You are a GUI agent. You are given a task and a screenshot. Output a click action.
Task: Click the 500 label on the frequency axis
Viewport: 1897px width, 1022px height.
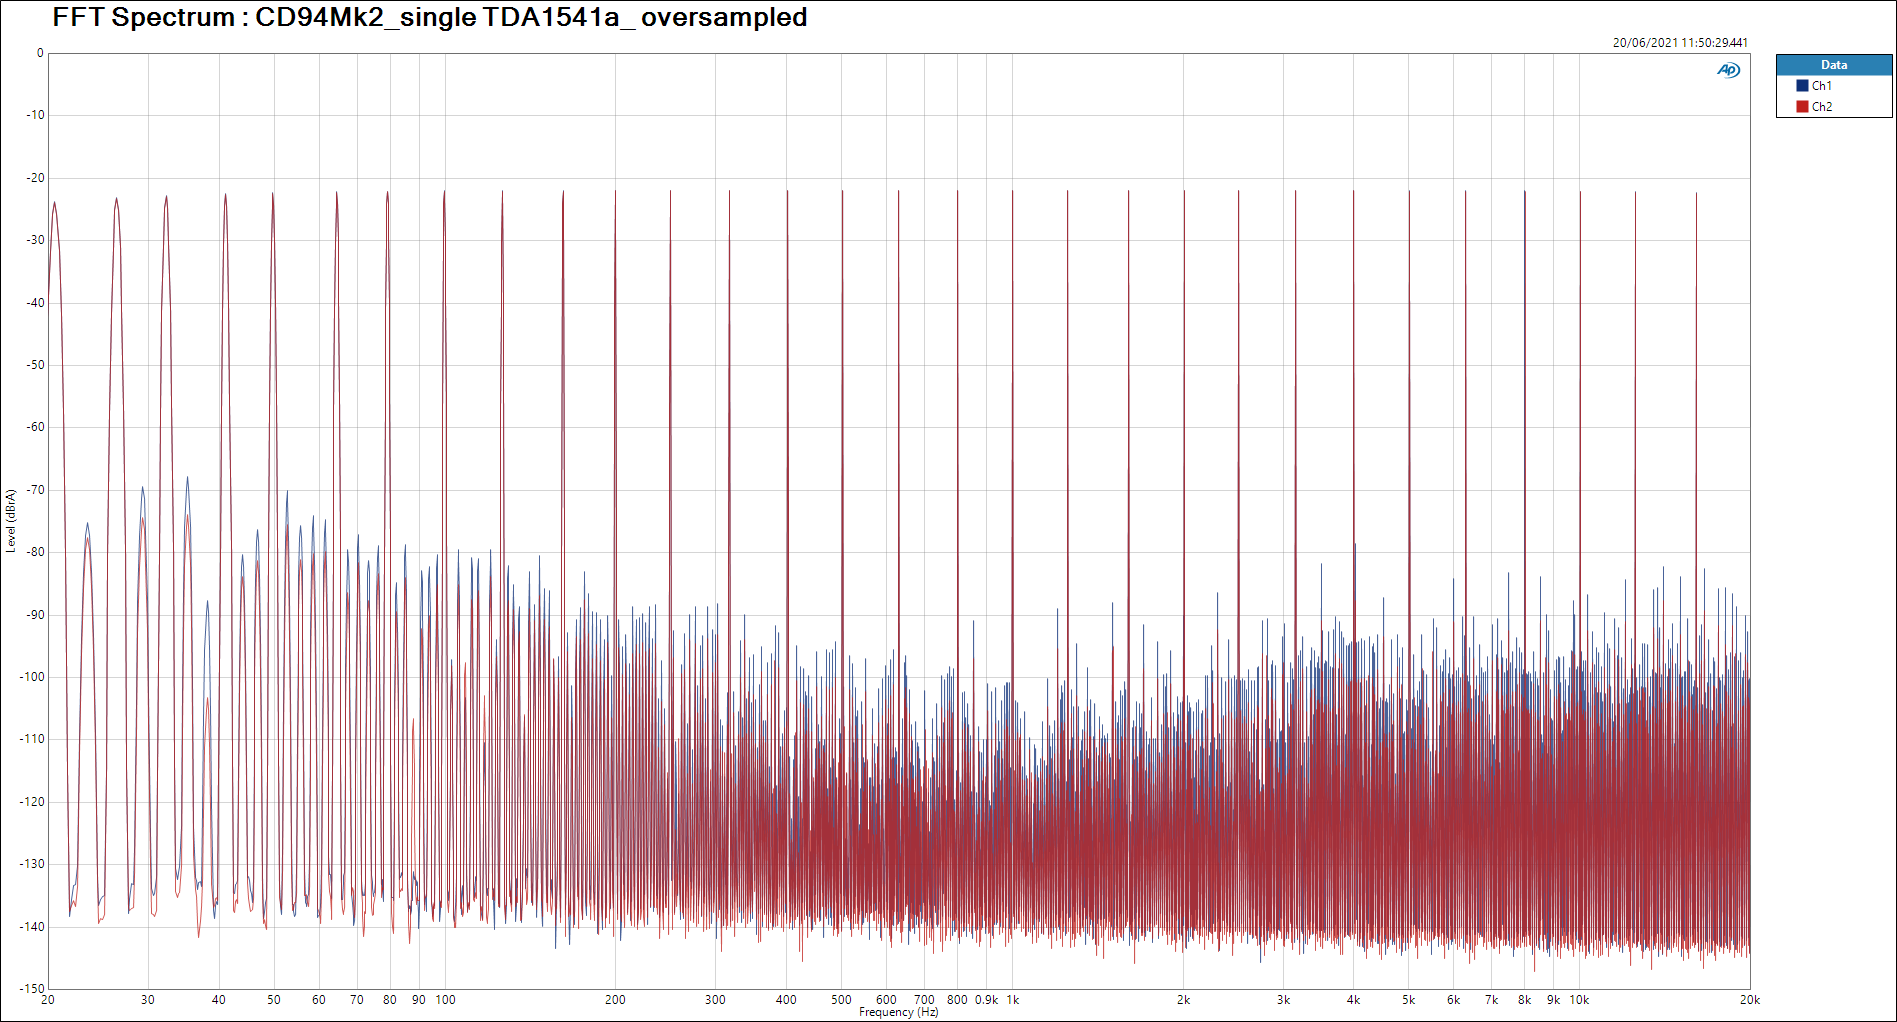841,1000
